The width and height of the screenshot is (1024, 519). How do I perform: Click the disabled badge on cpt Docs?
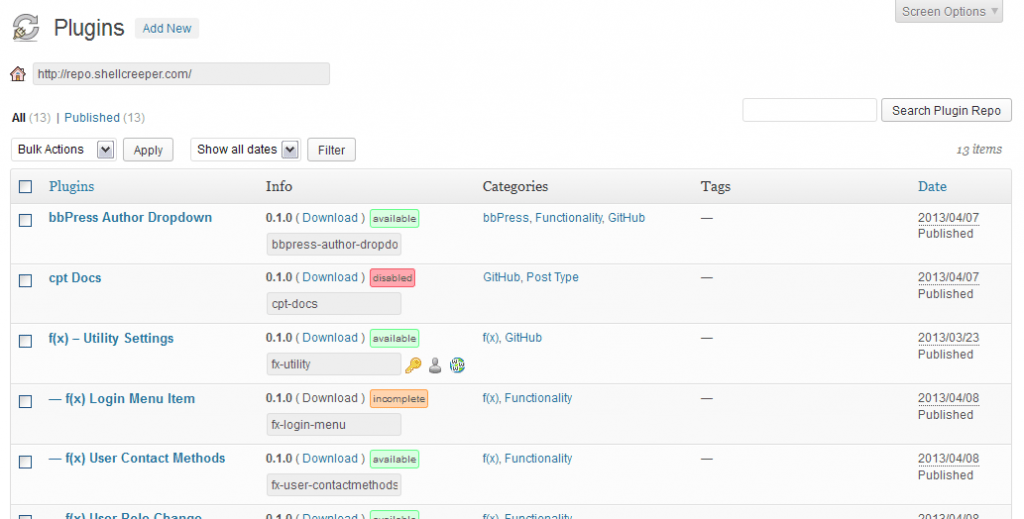(392, 278)
